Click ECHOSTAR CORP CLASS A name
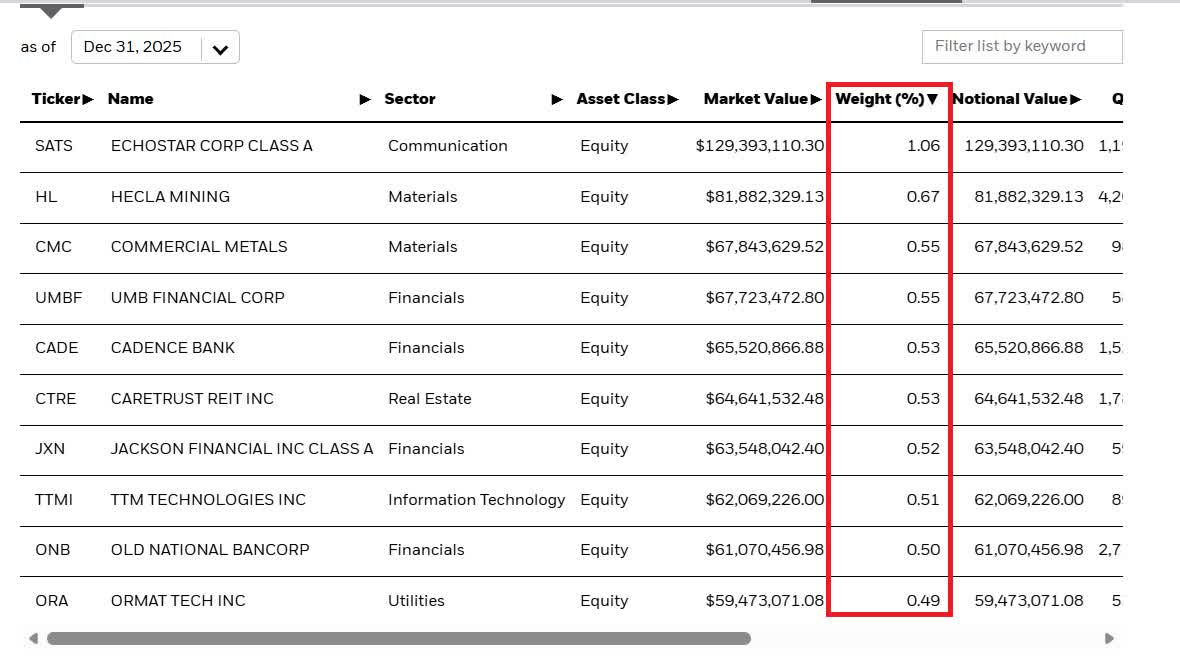This screenshot has width=1180, height=669. [x=211, y=146]
